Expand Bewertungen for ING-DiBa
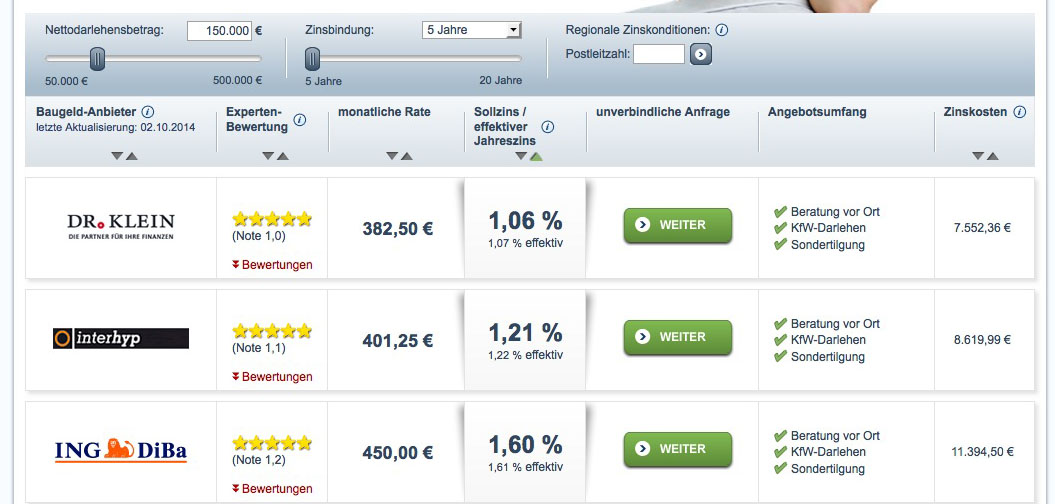The image size is (1055, 504). pos(272,489)
